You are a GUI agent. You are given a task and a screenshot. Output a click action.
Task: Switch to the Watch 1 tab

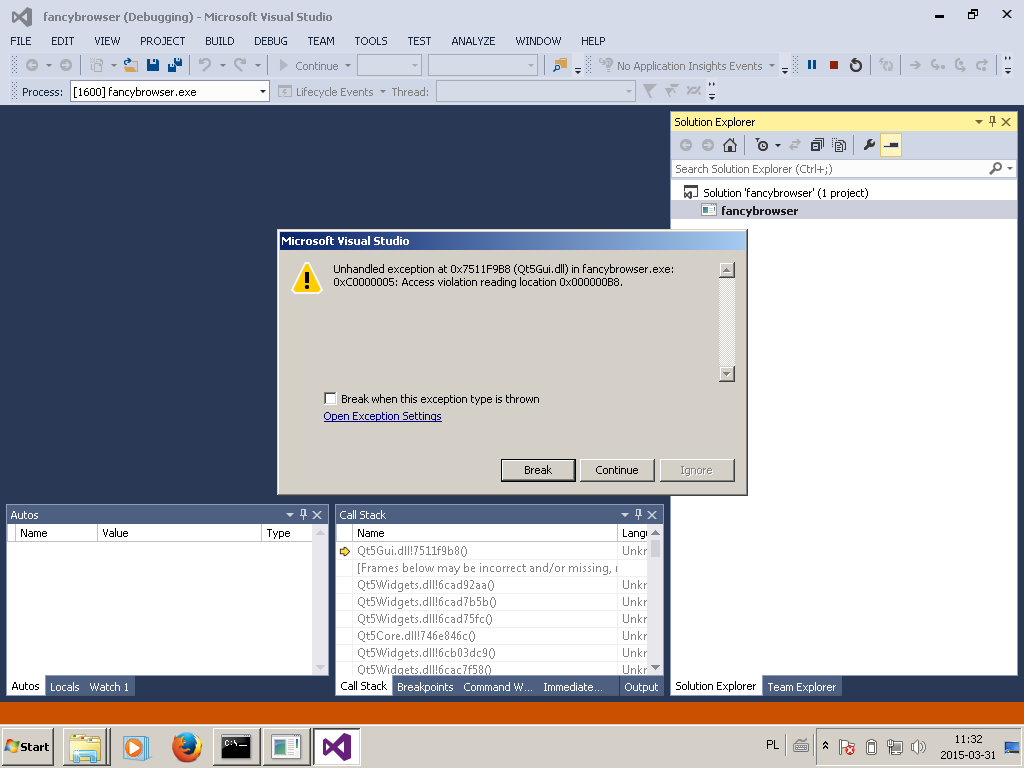coord(109,686)
